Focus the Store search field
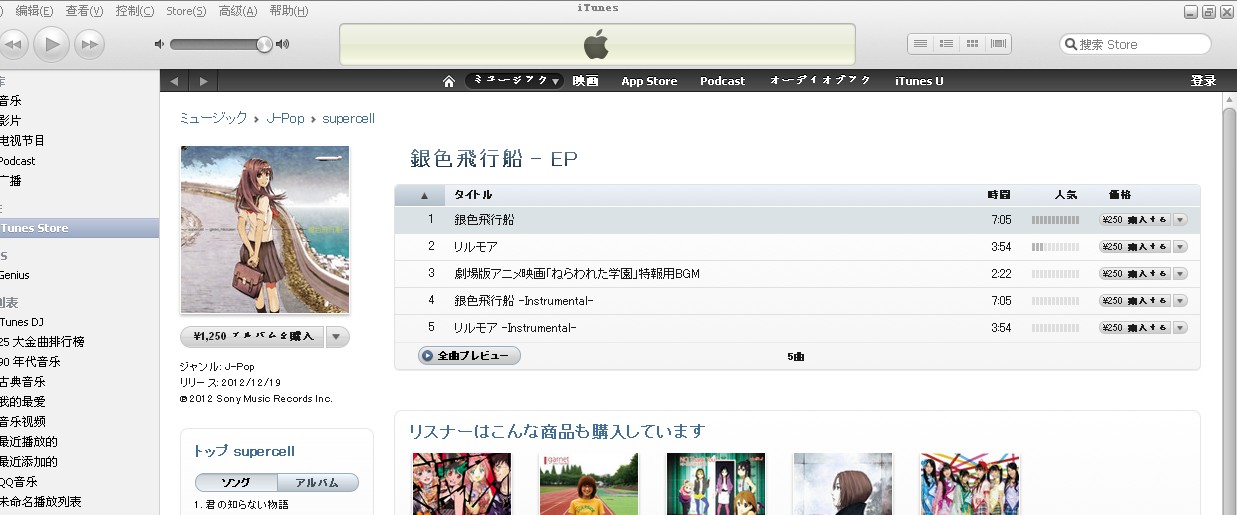The height and width of the screenshot is (515, 1237). 1135,44
